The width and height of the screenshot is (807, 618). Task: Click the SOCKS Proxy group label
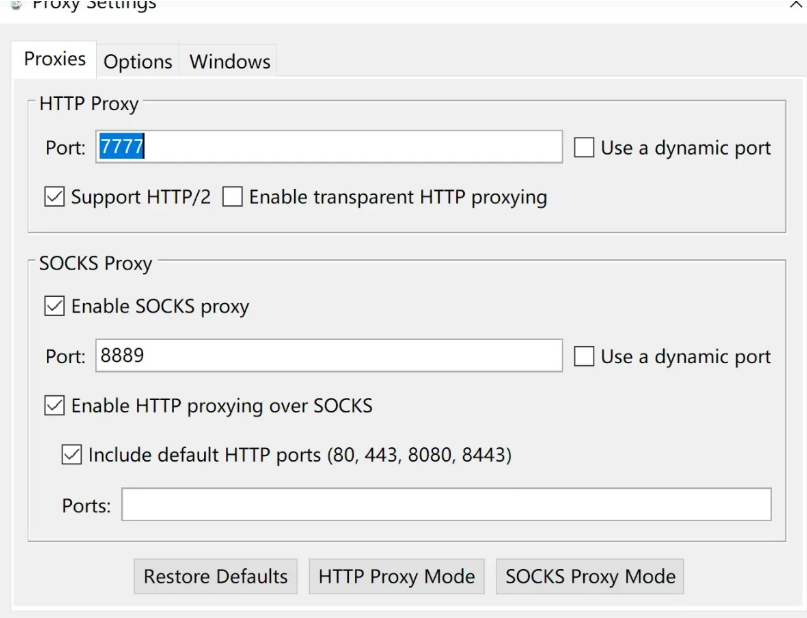click(96, 263)
